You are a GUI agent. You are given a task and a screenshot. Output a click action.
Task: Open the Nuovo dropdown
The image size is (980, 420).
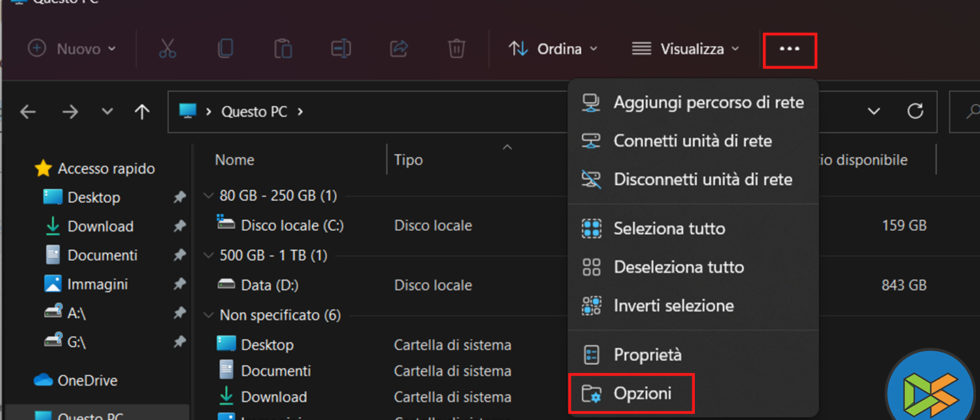[x=72, y=48]
